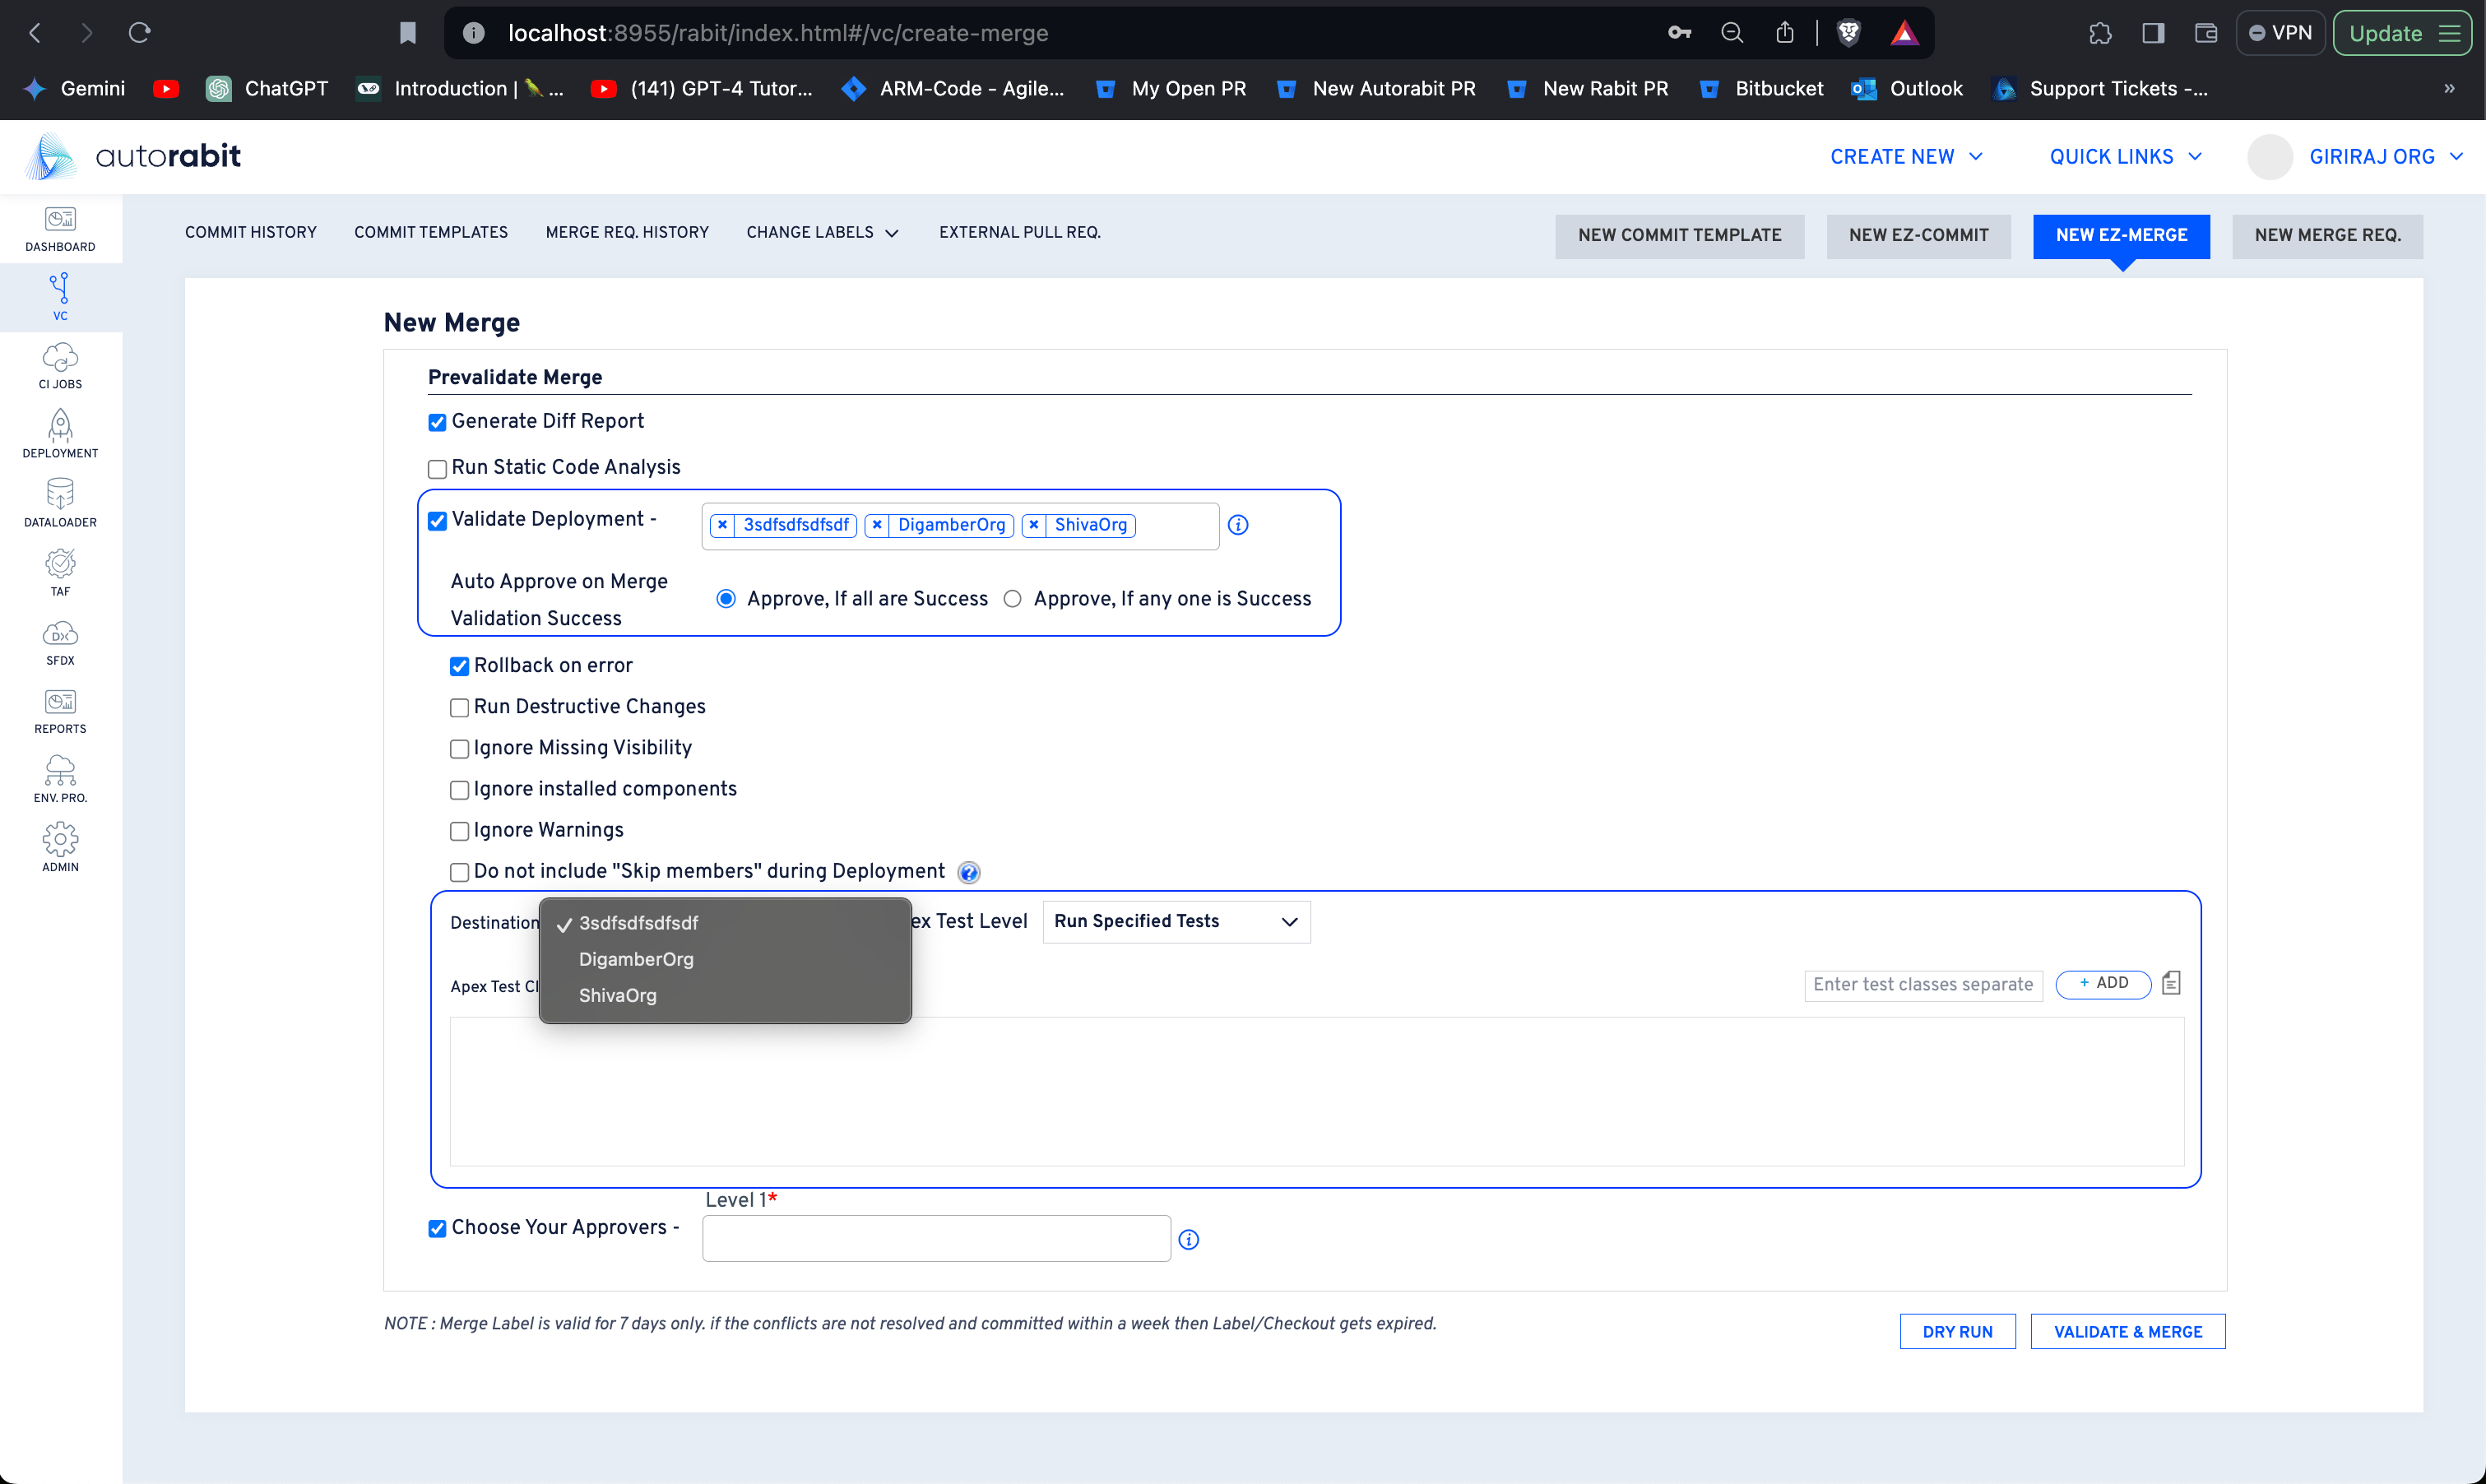This screenshot has width=2486, height=1484.
Task: Open the CI Jobs sidebar icon
Action: tap(60, 366)
